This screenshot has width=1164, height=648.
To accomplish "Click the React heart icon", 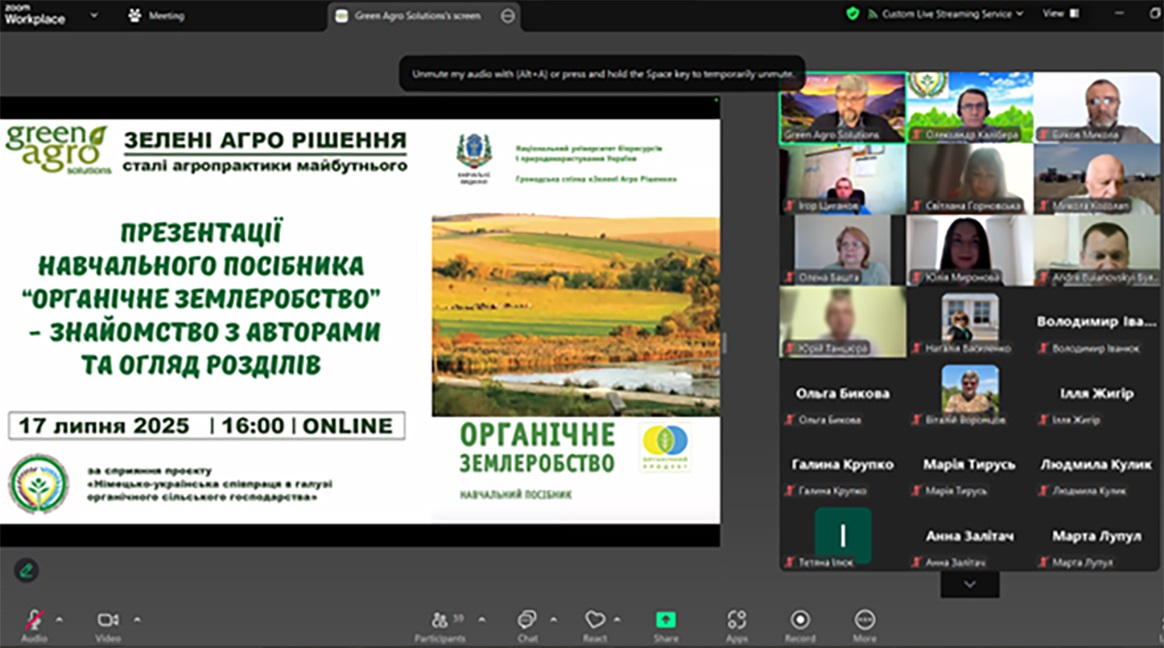I will coord(595,621).
